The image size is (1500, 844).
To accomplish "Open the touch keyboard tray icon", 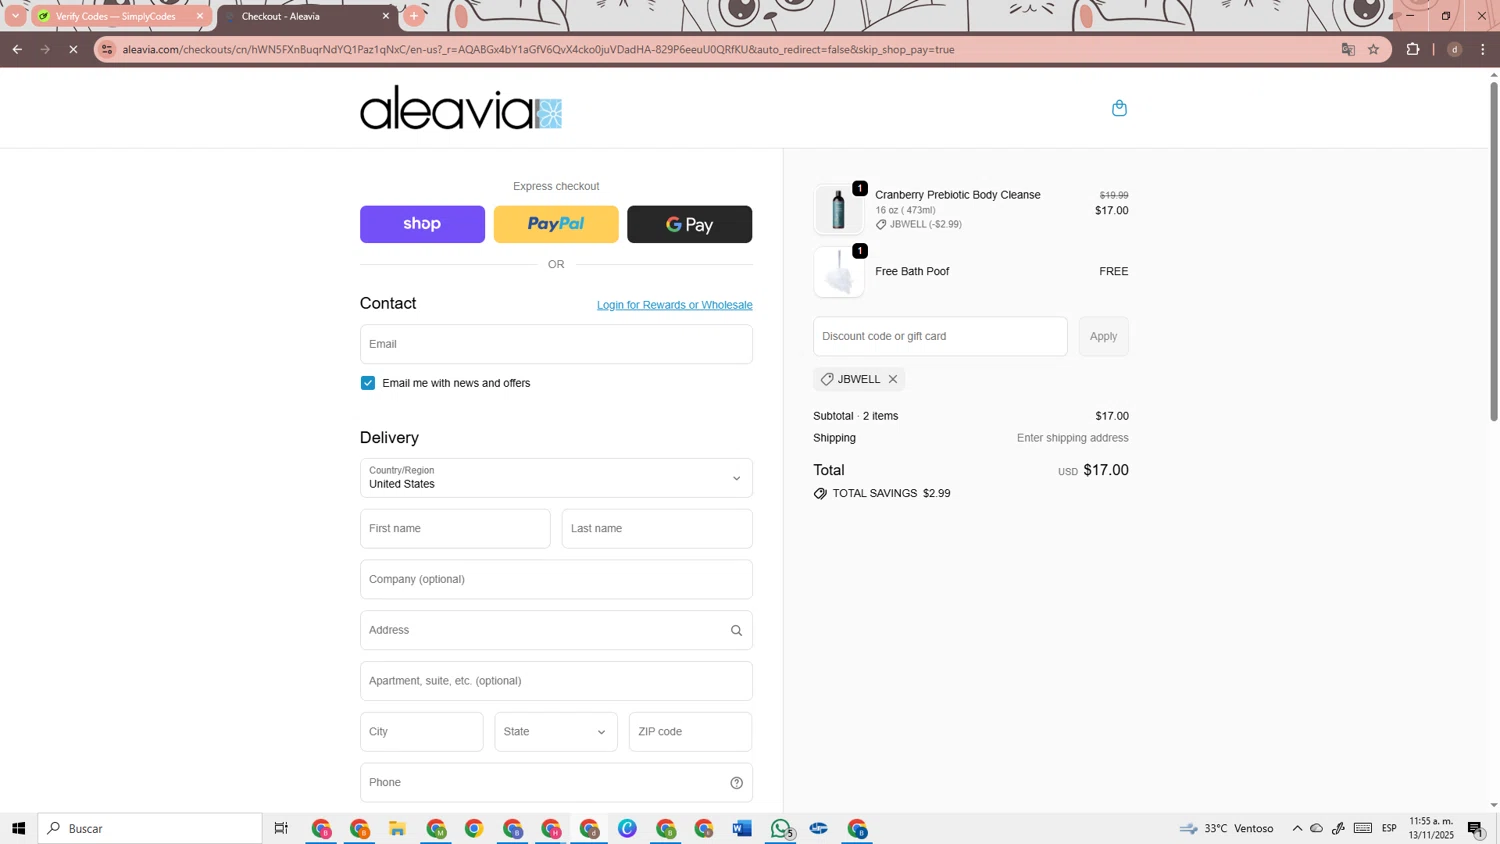I will [1363, 828].
